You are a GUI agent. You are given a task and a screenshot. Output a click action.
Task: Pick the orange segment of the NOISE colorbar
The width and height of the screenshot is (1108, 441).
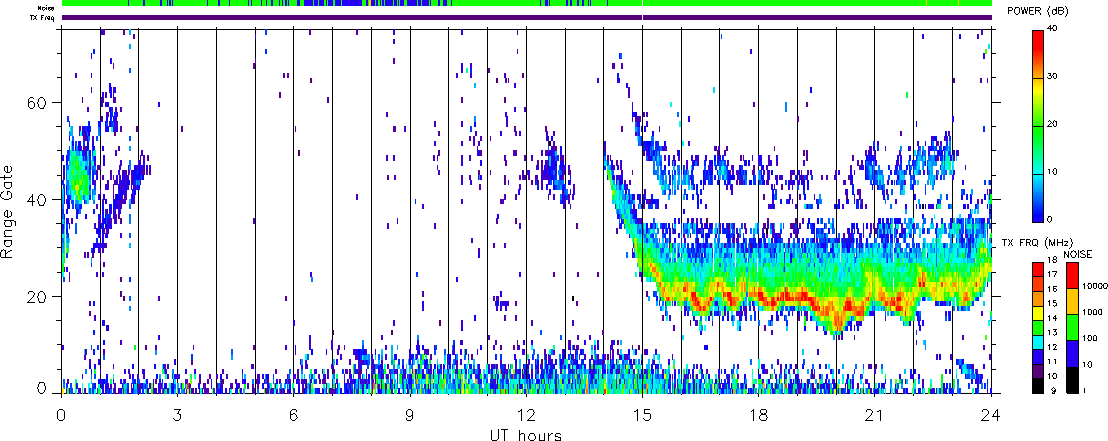pos(1072,300)
